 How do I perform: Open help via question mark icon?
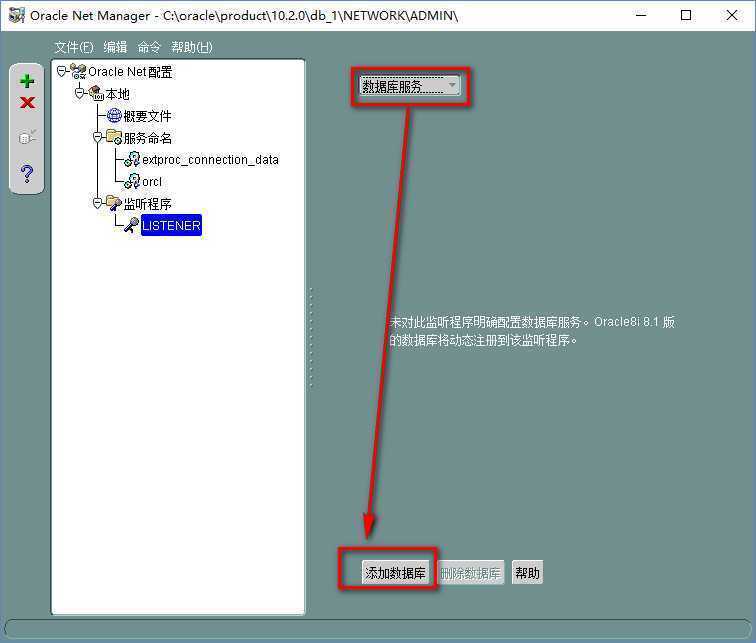coord(27,173)
